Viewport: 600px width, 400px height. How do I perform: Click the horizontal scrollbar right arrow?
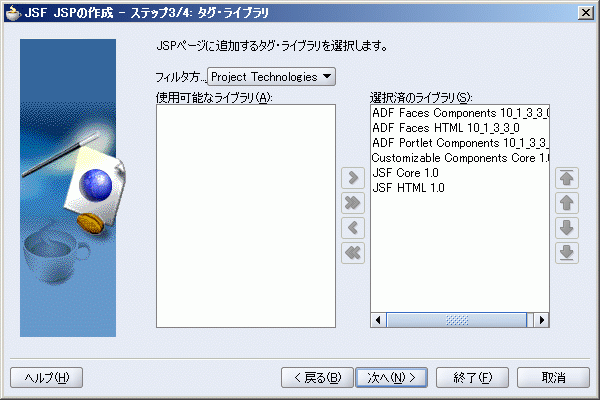(x=541, y=320)
